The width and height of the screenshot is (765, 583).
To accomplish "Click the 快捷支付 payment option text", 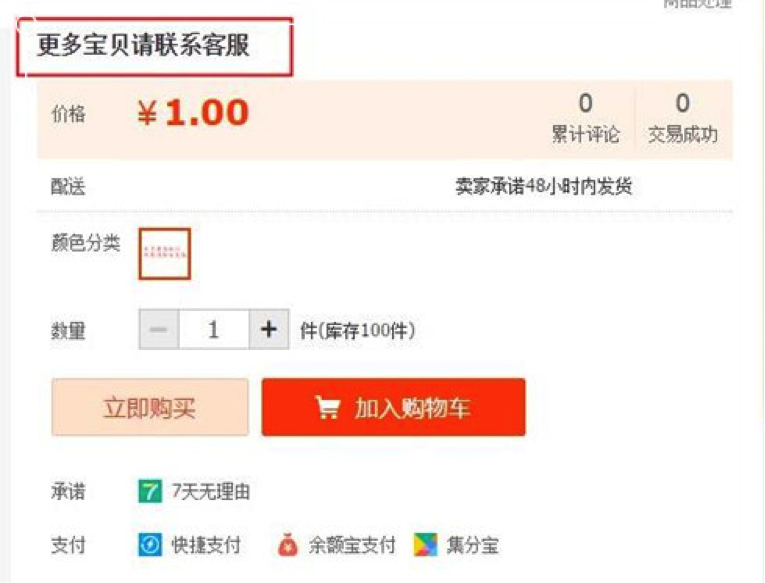I will (x=206, y=545).
